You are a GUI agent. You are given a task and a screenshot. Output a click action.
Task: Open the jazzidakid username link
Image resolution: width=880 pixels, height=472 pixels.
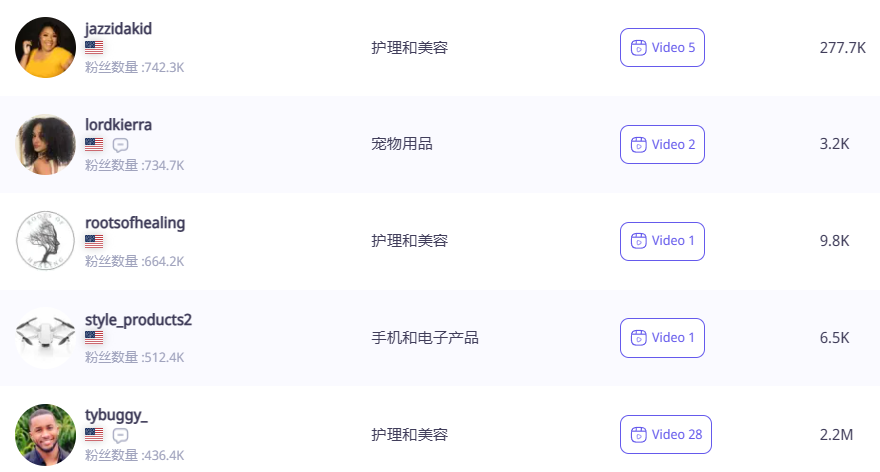[x=118, y=28]
